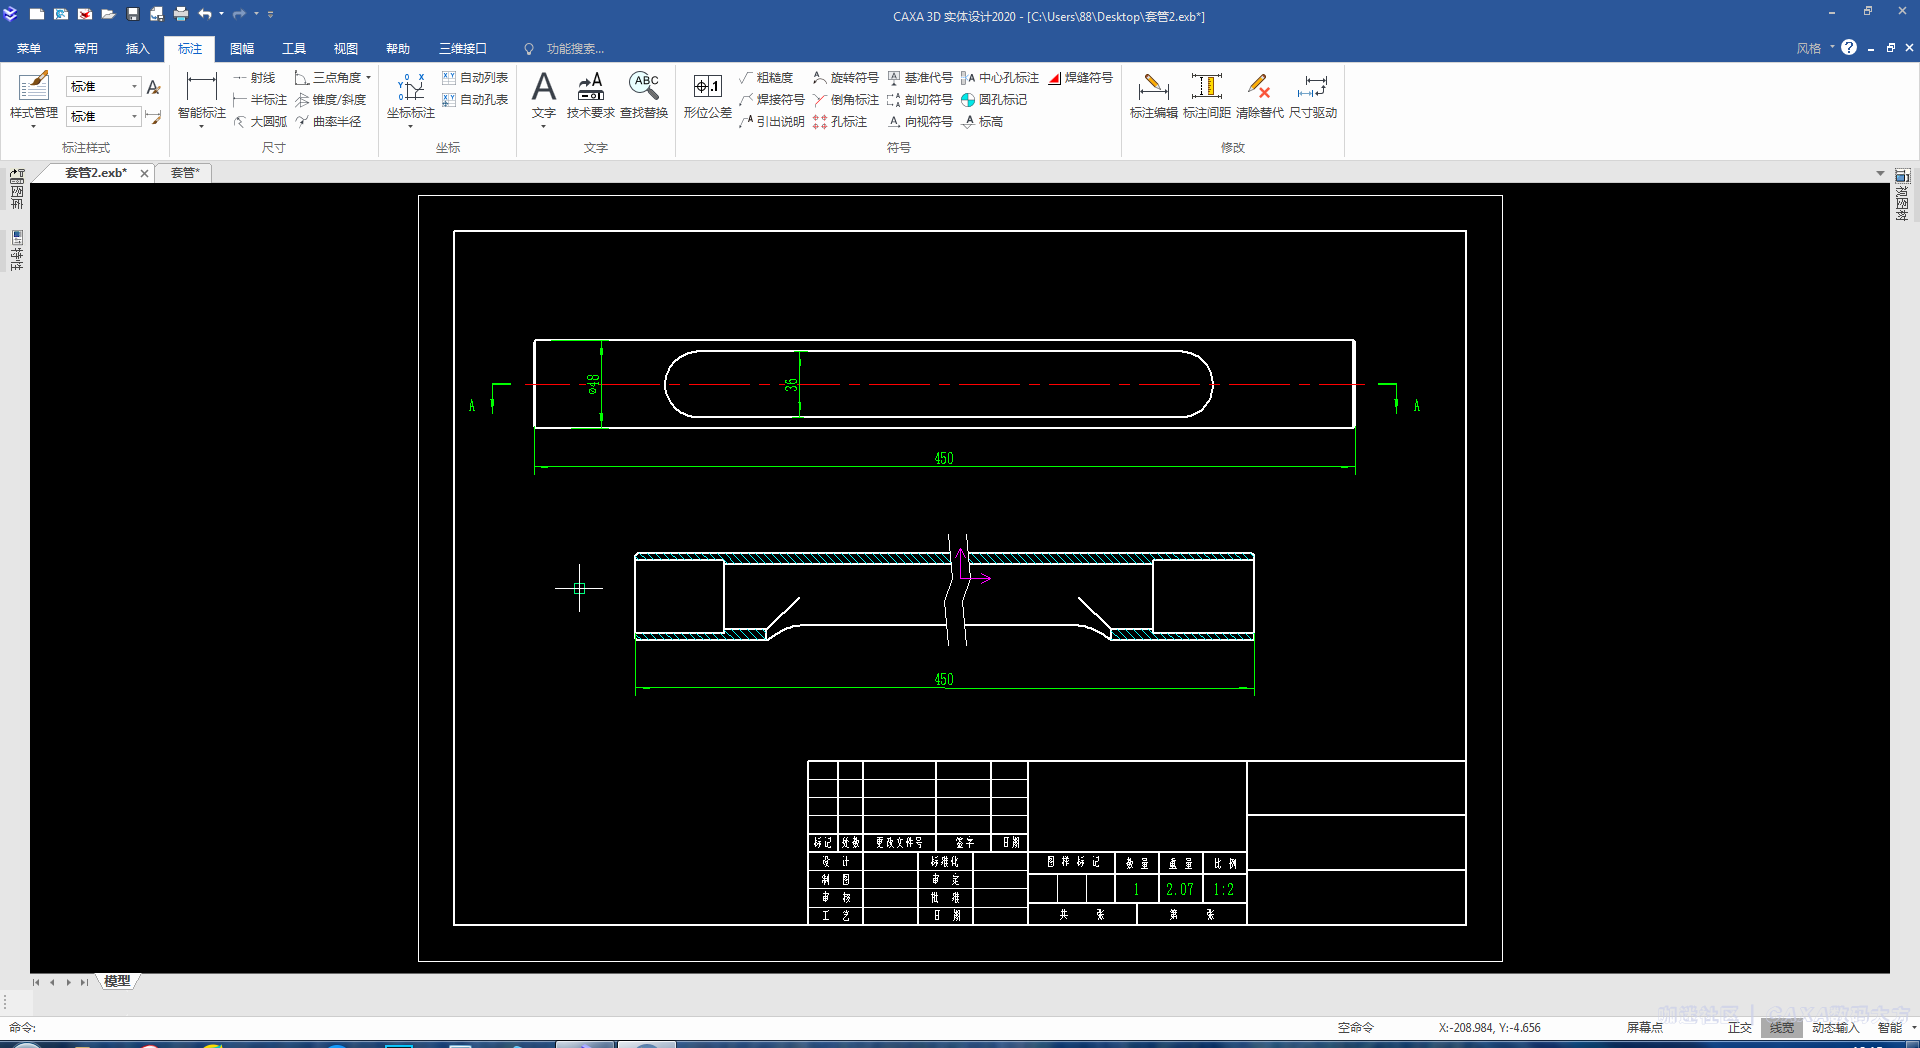Click the 清除替代 clear override tool

[1260, 96]
